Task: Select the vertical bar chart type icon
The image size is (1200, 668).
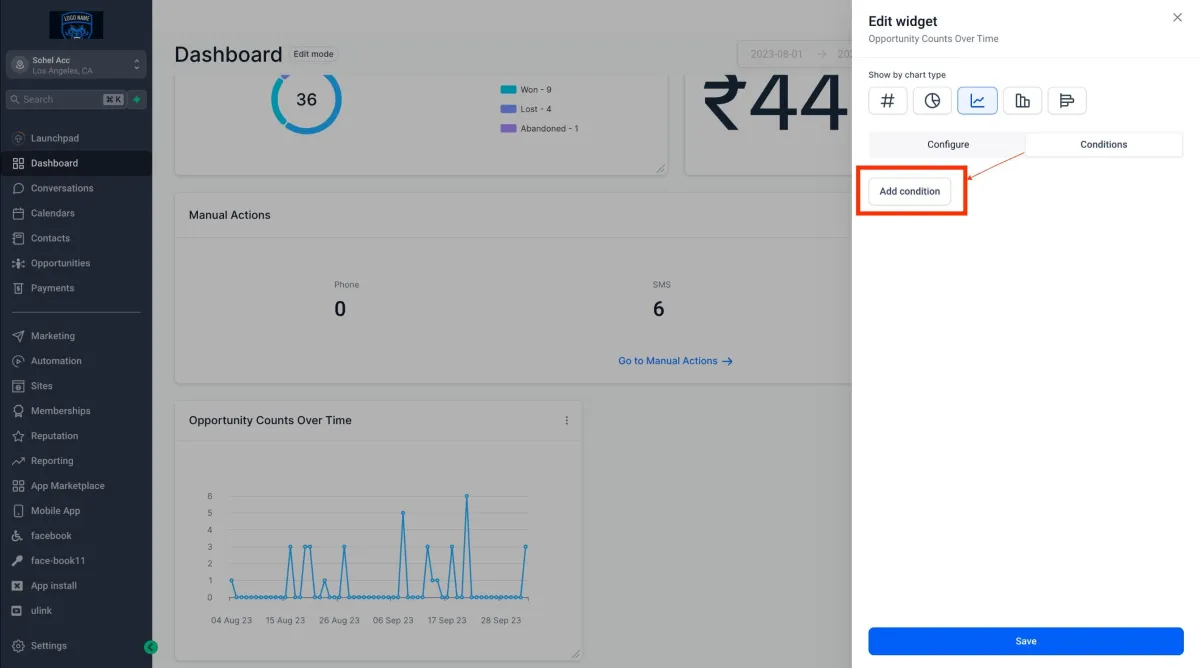Action: [1022, 101]
